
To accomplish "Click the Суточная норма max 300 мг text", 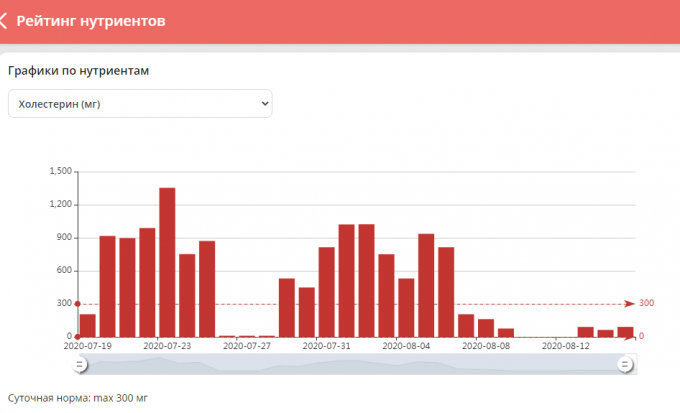I will [78, 398].
